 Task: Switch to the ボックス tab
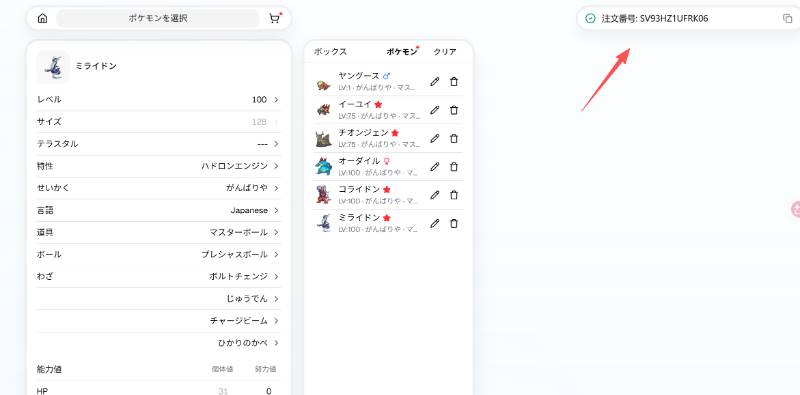tap(330, 52)
